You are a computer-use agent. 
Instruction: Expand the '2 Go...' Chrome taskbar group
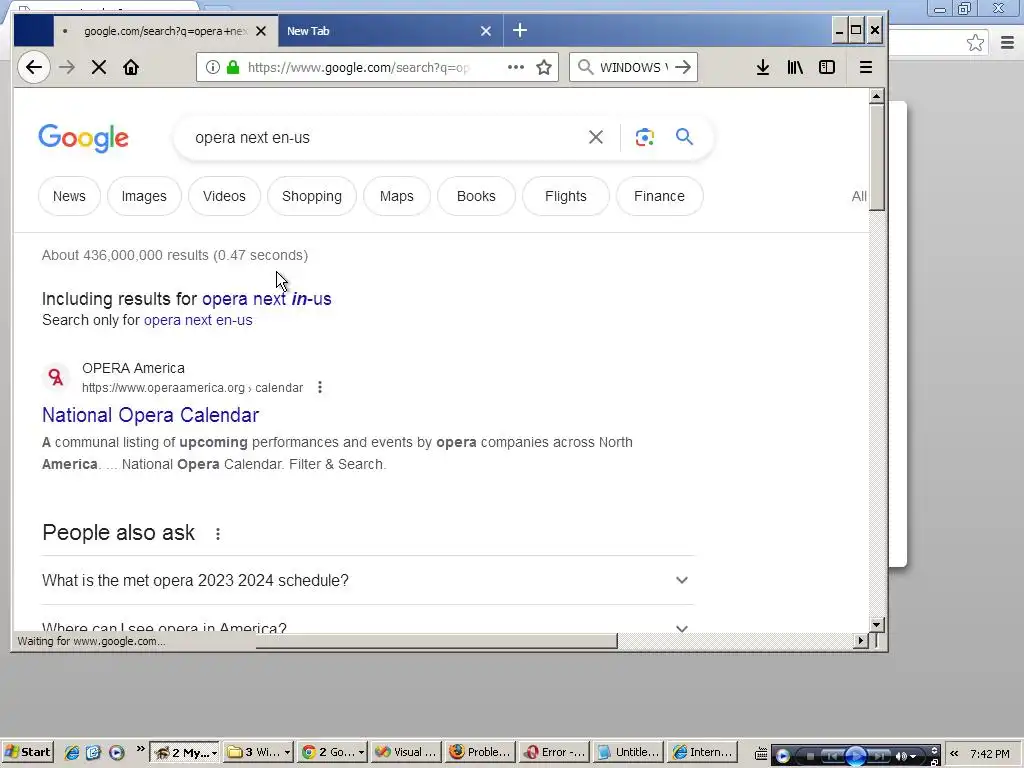[332, 752]
